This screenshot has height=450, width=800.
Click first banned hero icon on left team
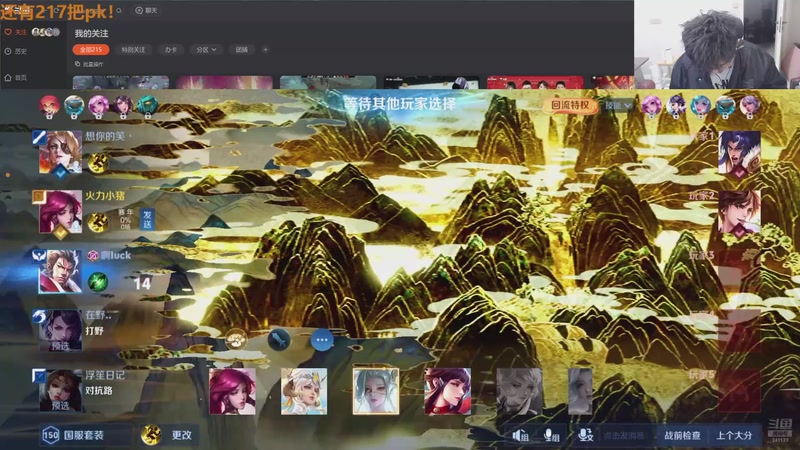[49, 106]
